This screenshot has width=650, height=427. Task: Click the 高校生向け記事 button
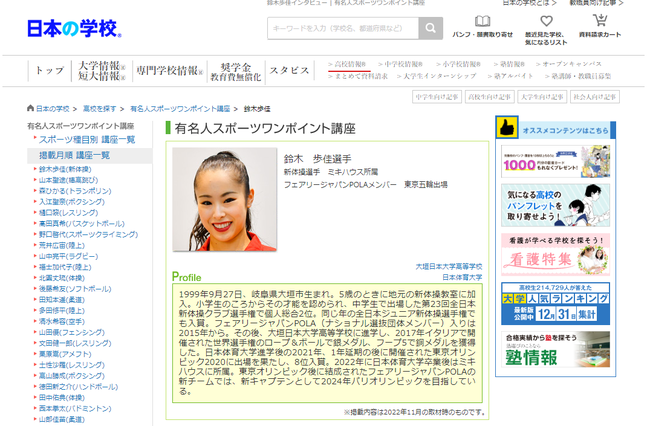point(489,97)
